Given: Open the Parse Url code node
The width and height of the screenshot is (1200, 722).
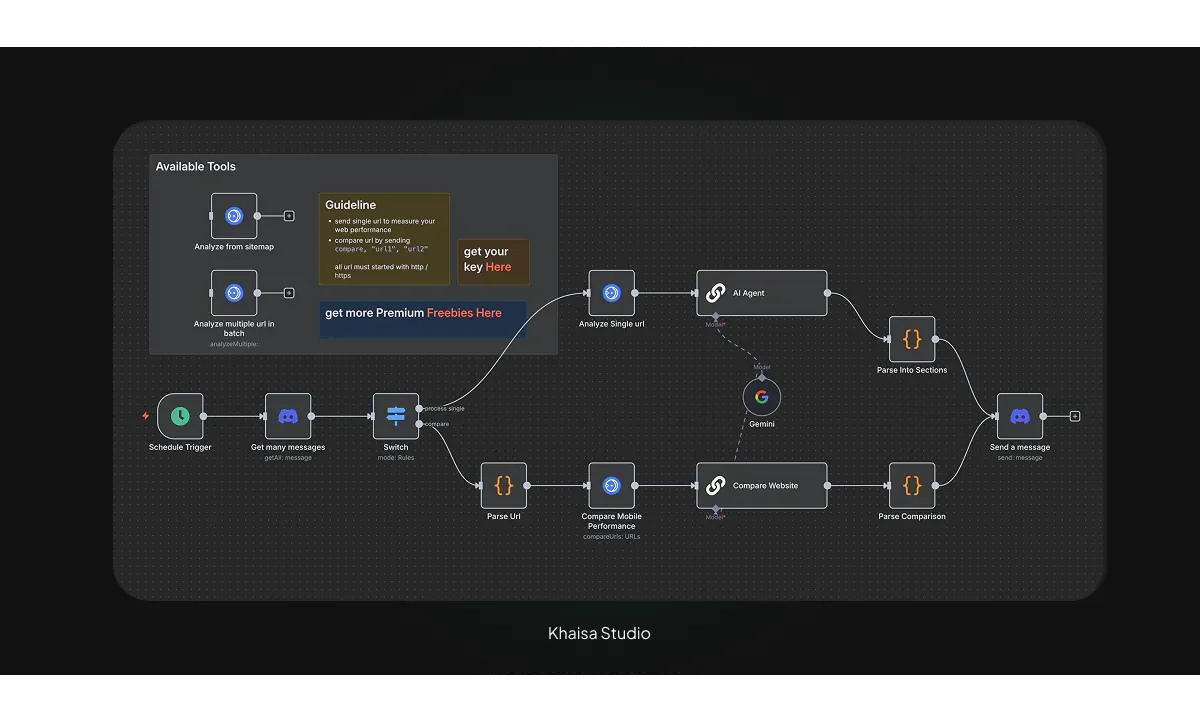Looking at the screenshot, I should [504, 485].
